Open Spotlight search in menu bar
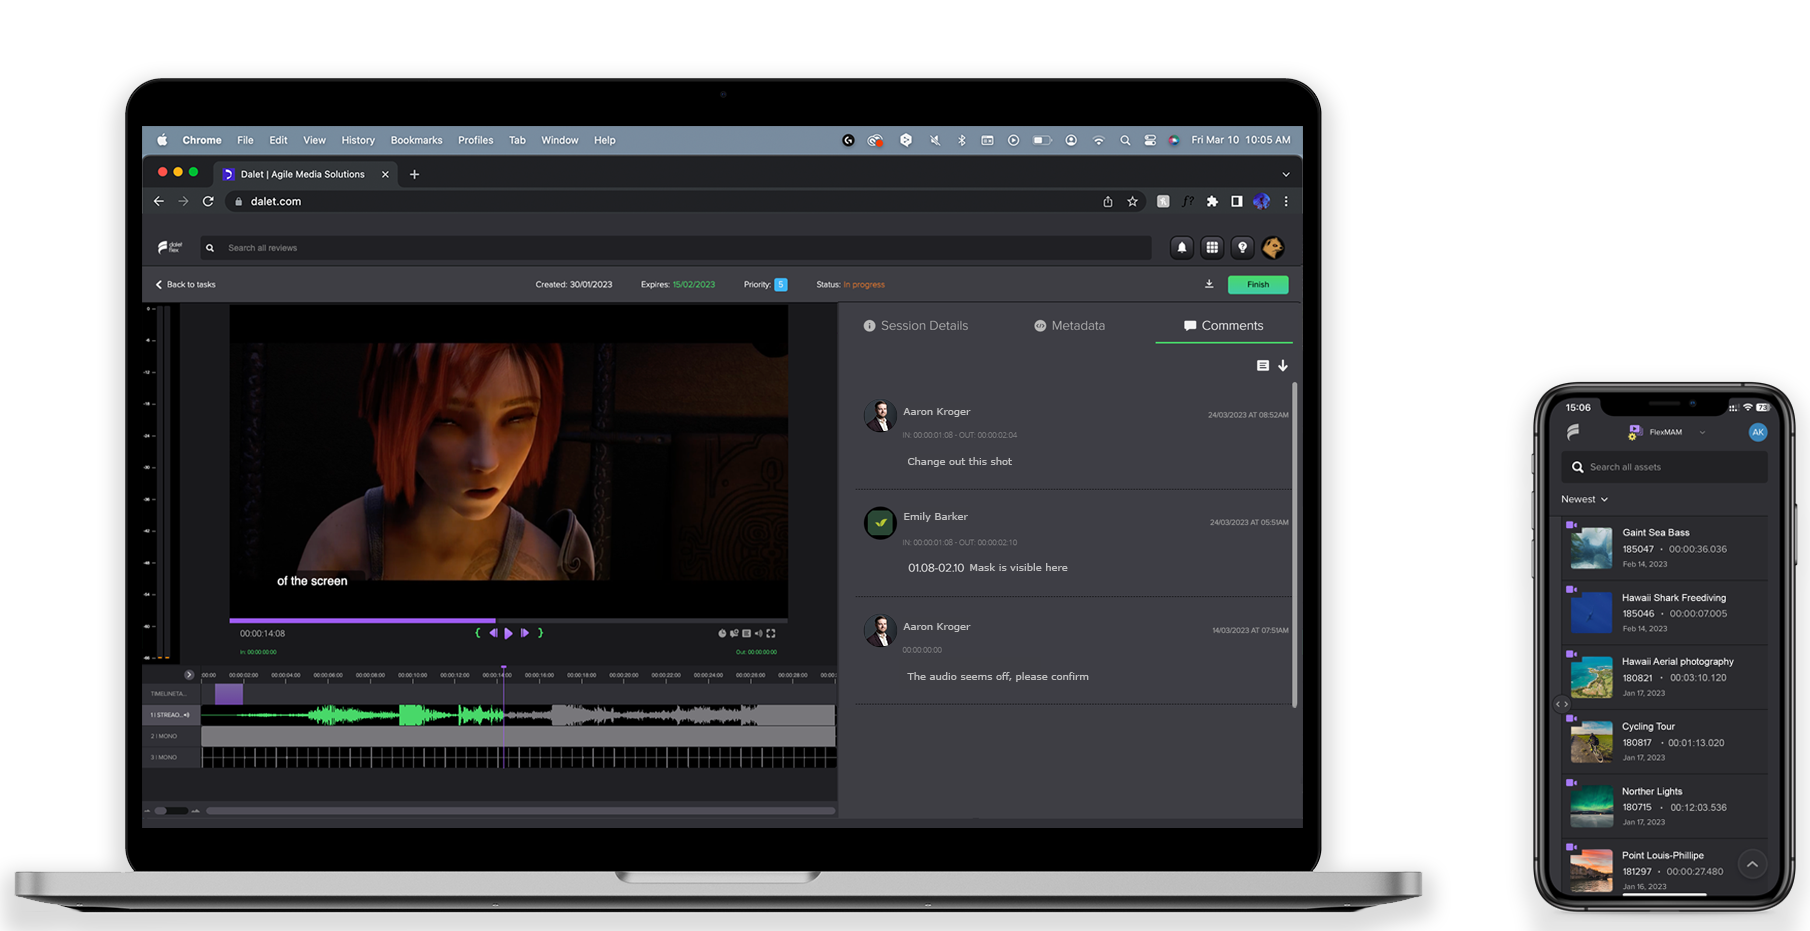The image size is (1810, 931). click(x=1125, y=140)
